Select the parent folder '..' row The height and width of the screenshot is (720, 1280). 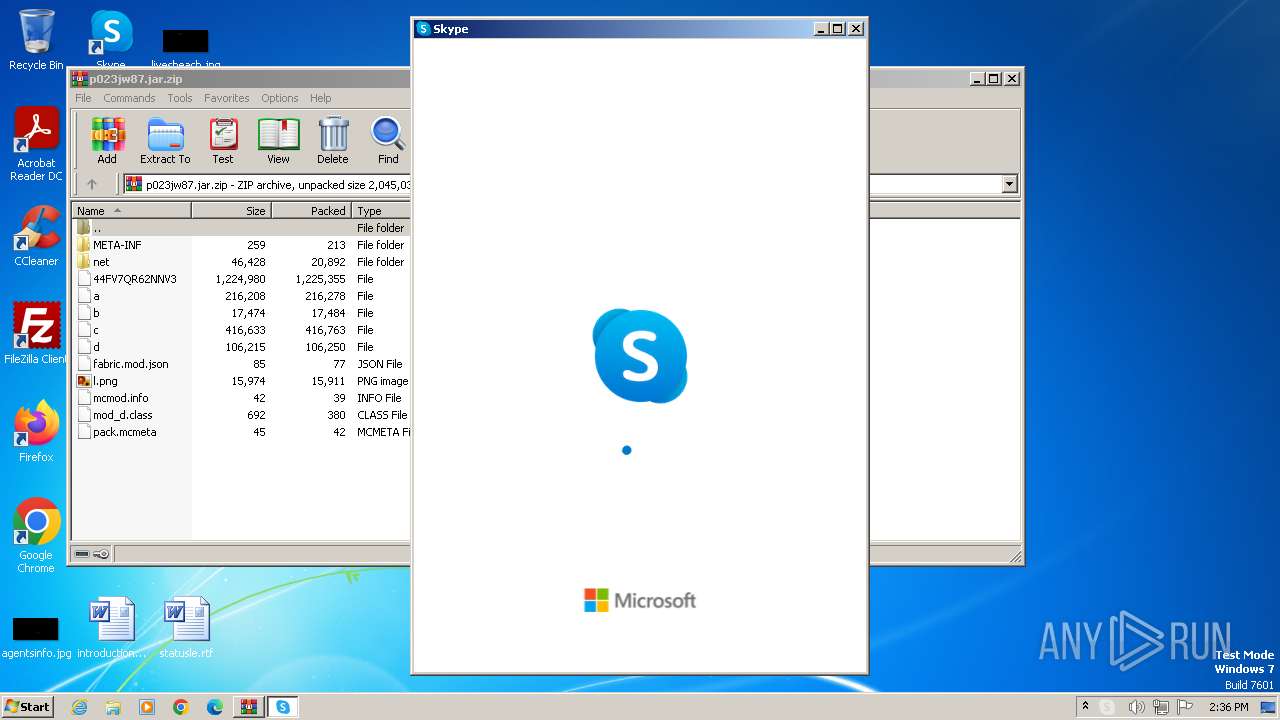click(x=241, y=228)
